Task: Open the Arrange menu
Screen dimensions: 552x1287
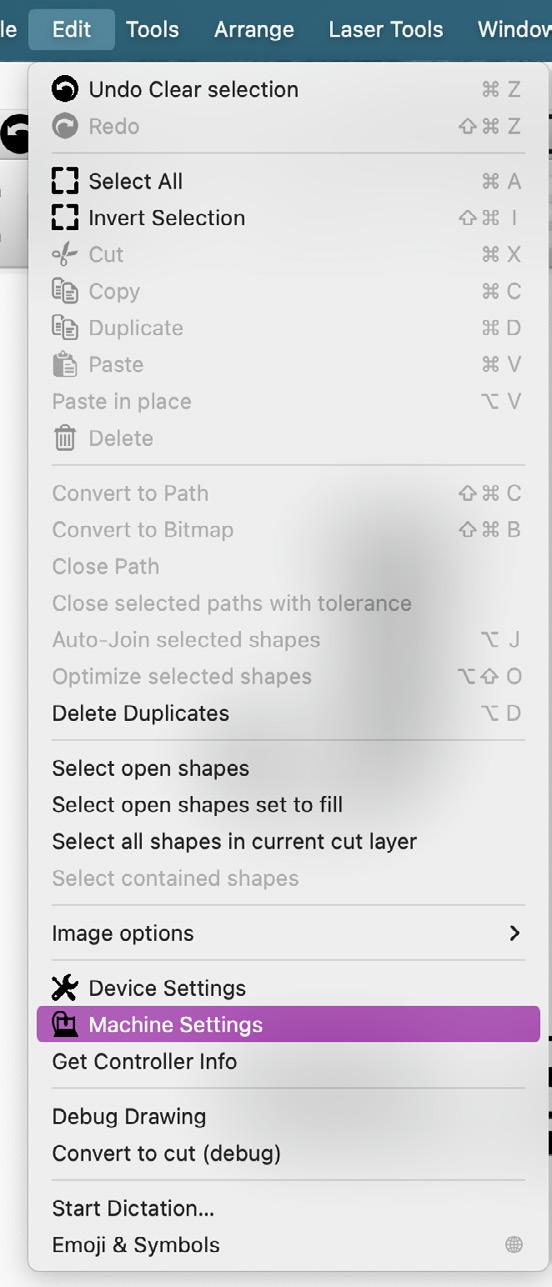Action: pos(254,29)
